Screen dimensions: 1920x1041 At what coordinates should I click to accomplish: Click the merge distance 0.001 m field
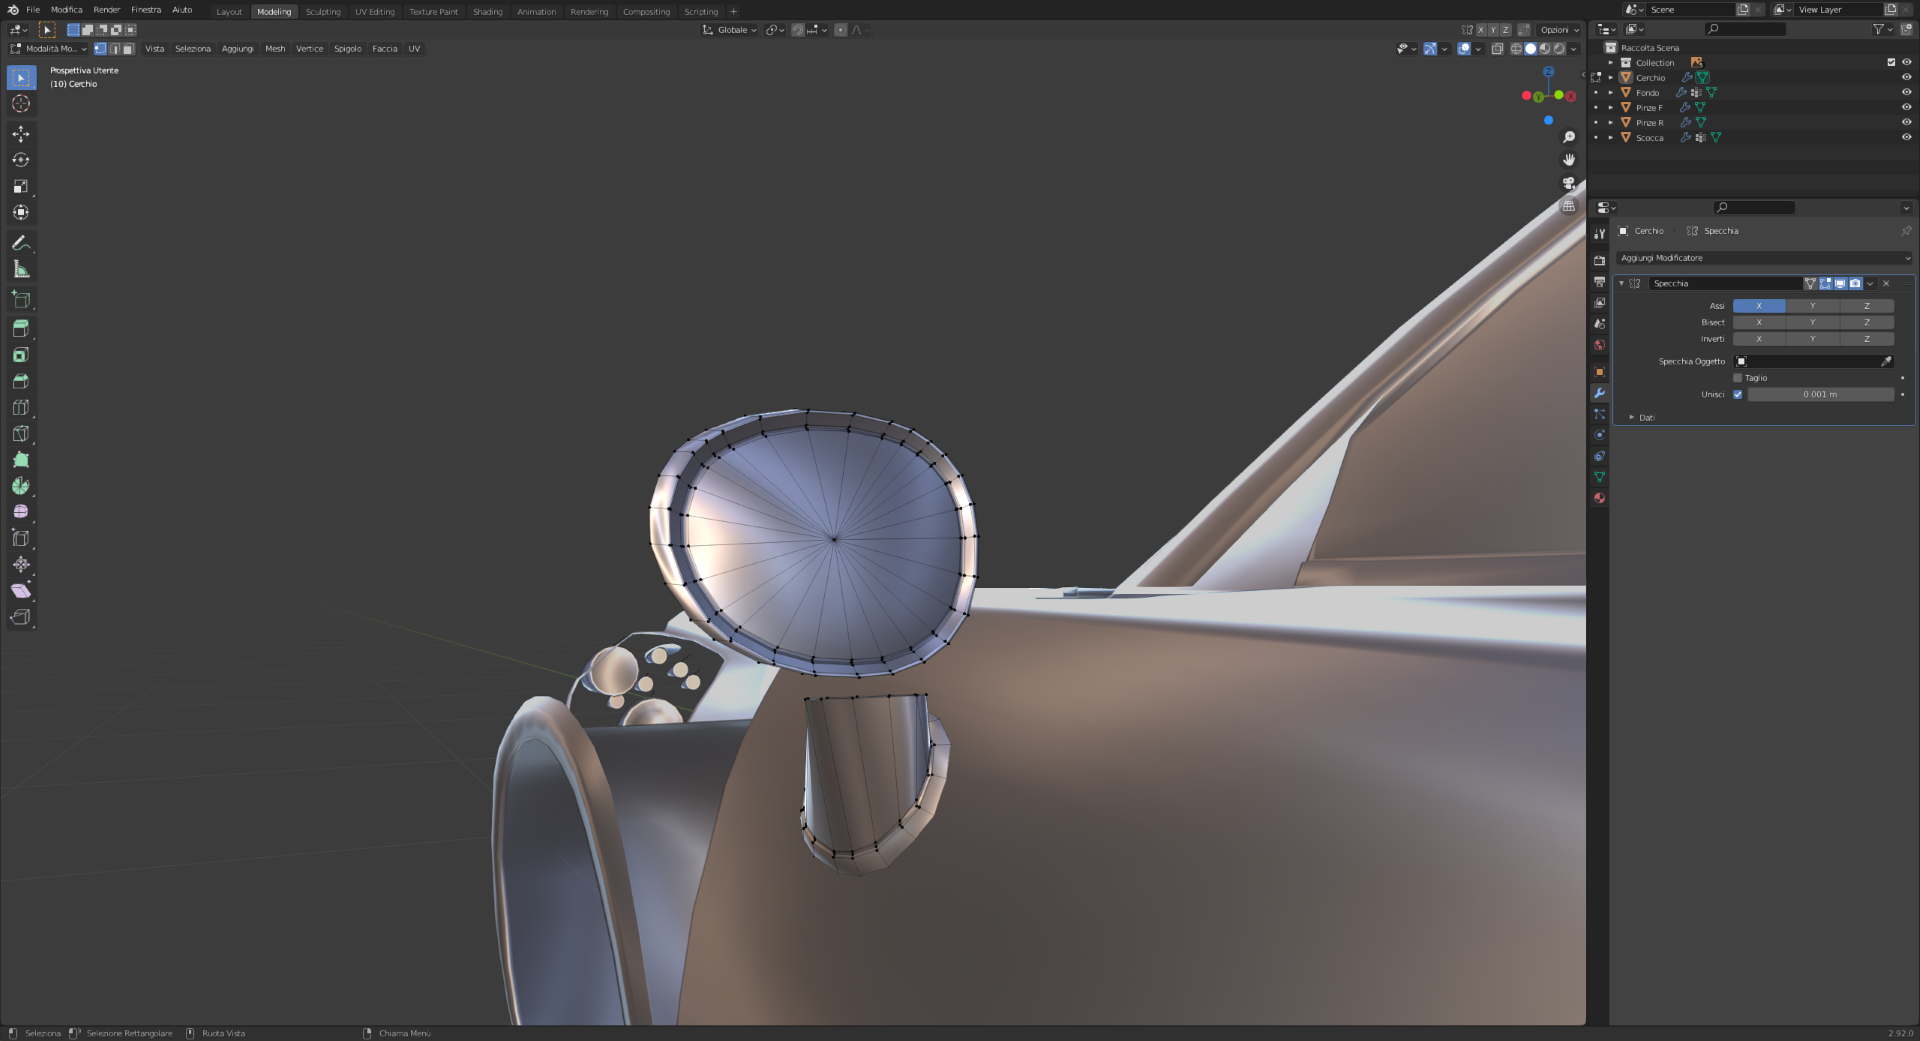point(1820,394)
